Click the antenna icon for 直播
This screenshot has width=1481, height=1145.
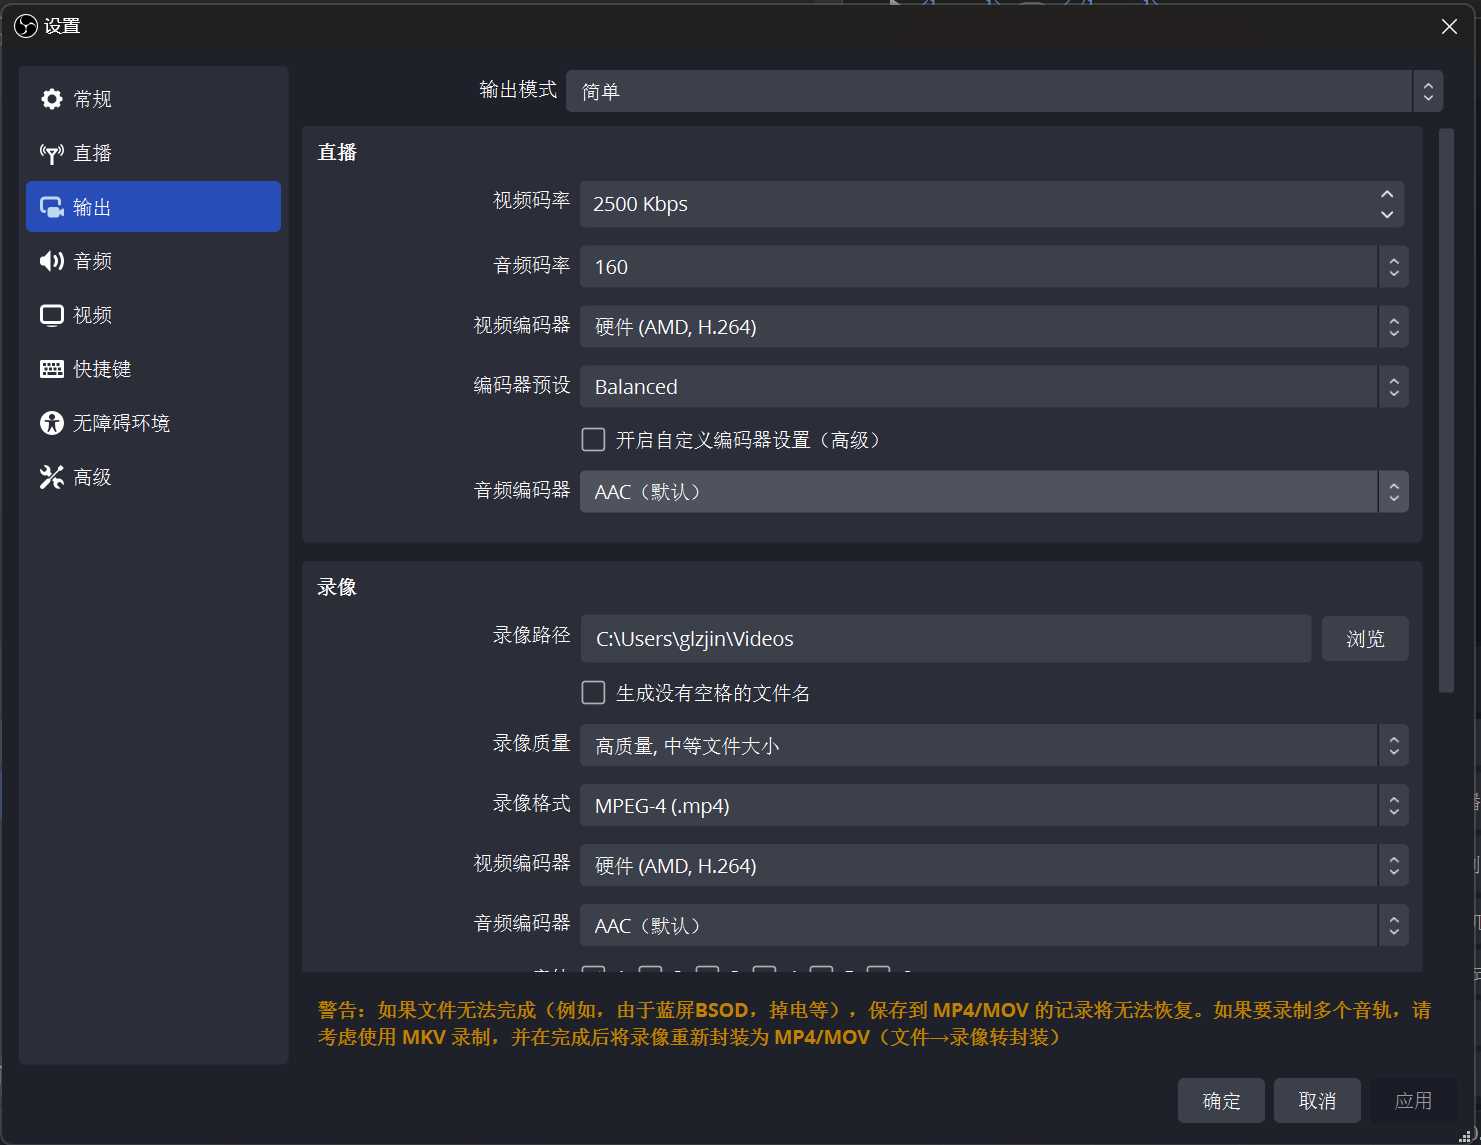click(51, 153)
